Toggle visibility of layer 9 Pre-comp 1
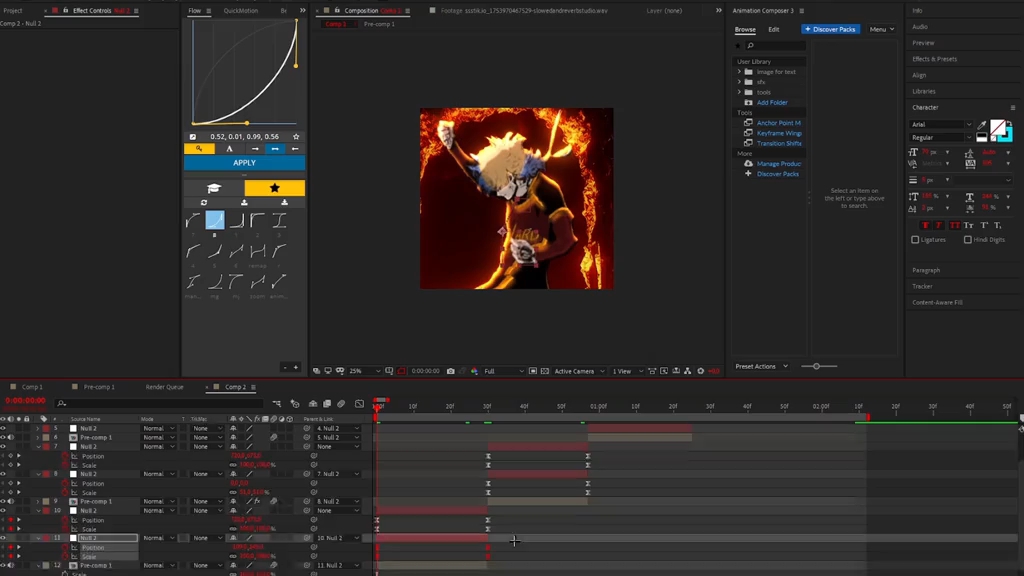The image size is (1024, 576). click(3, 502)
